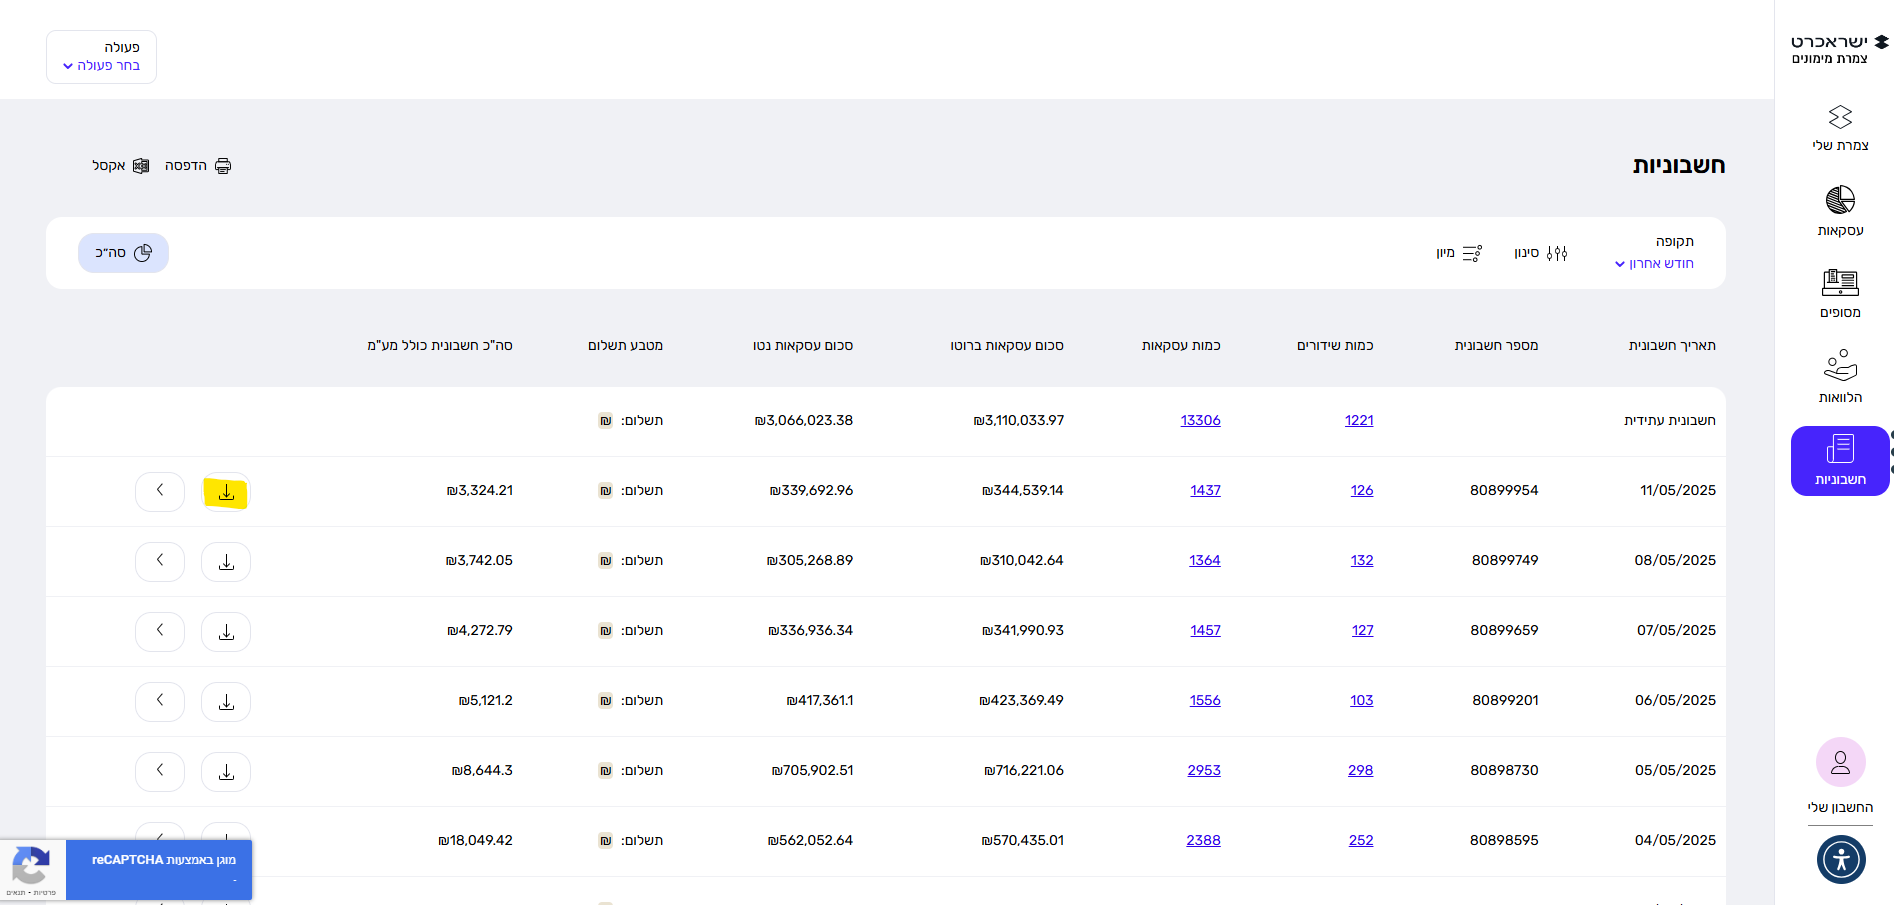Open the sort (מיון) options
Screen dimensions: 1894x905
click(1459, 253)
